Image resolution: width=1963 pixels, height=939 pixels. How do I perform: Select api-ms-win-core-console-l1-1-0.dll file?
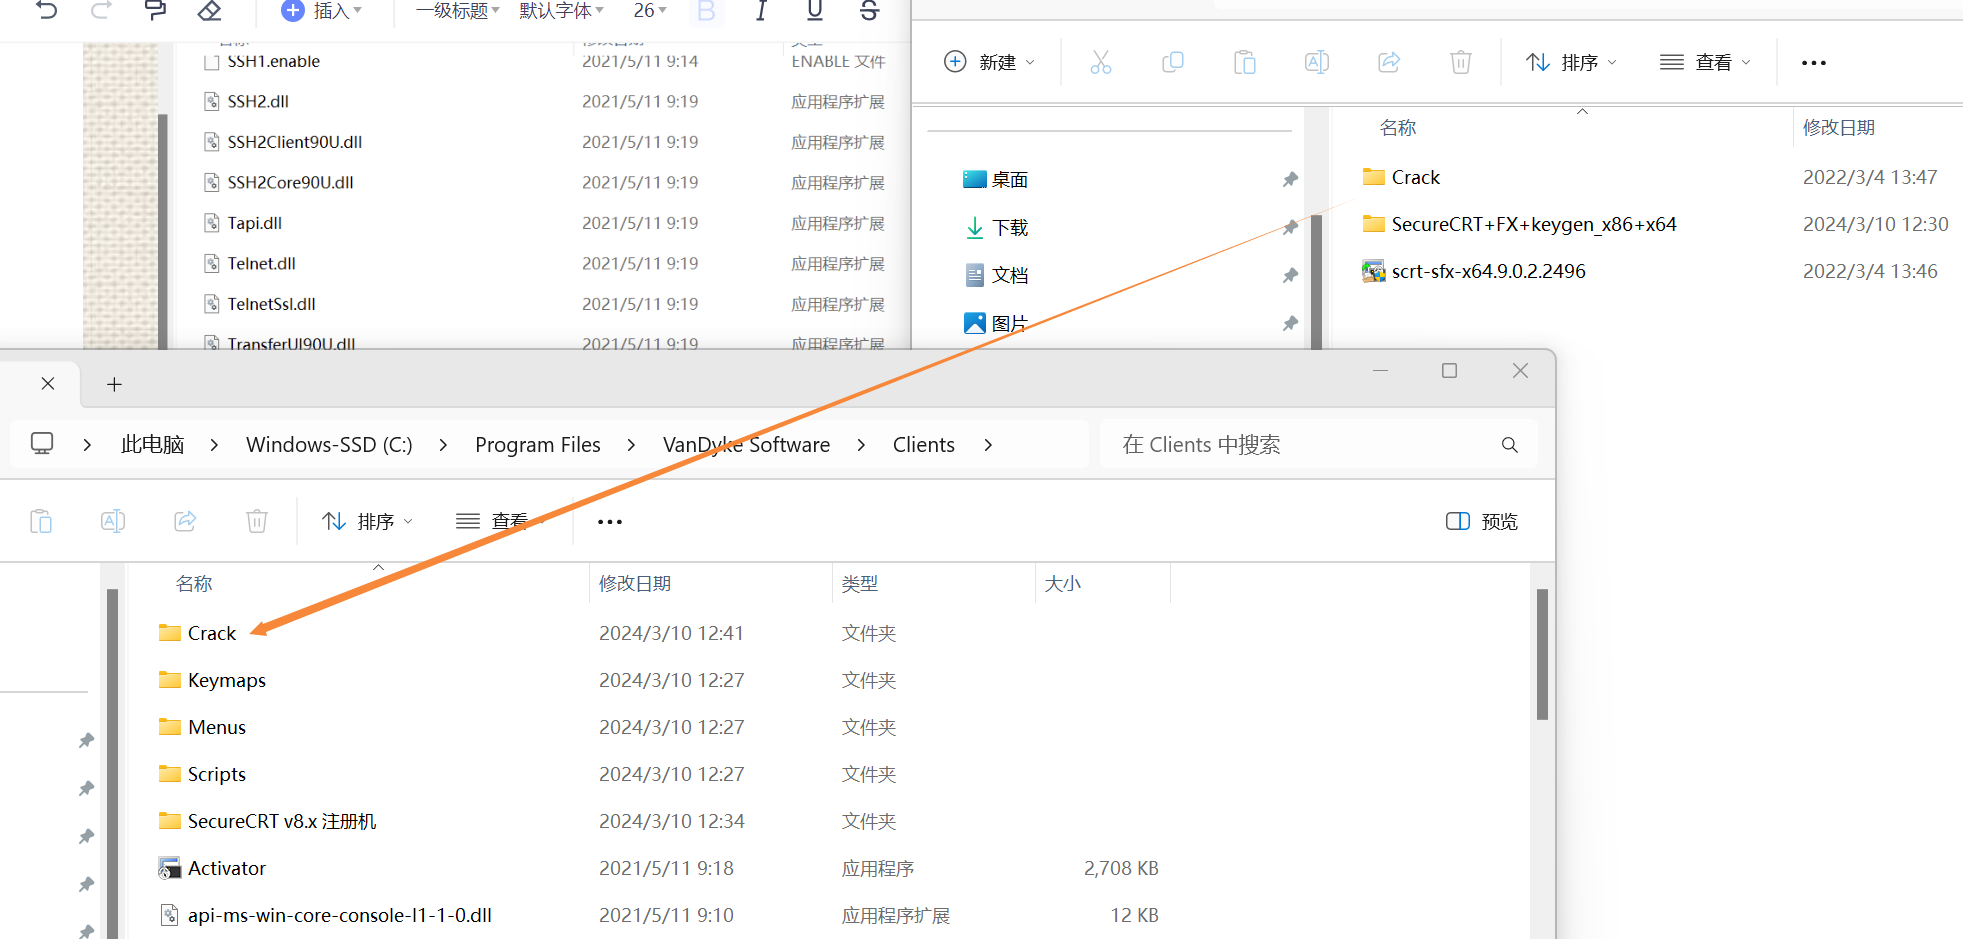pyautogui.click(x=325, y=915)
